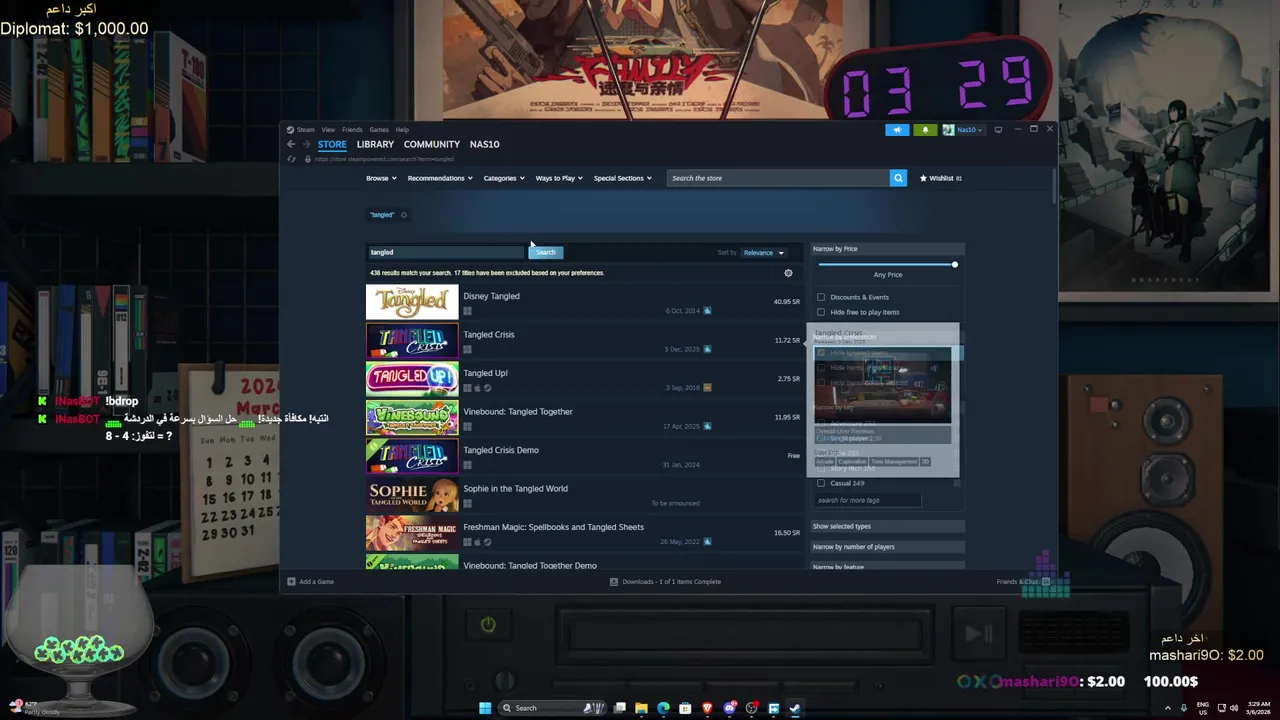Image resolution: width=1280 pixels, height=720 pixels.
Task: Expand the Recommendations dropdown
Action: 440,178
